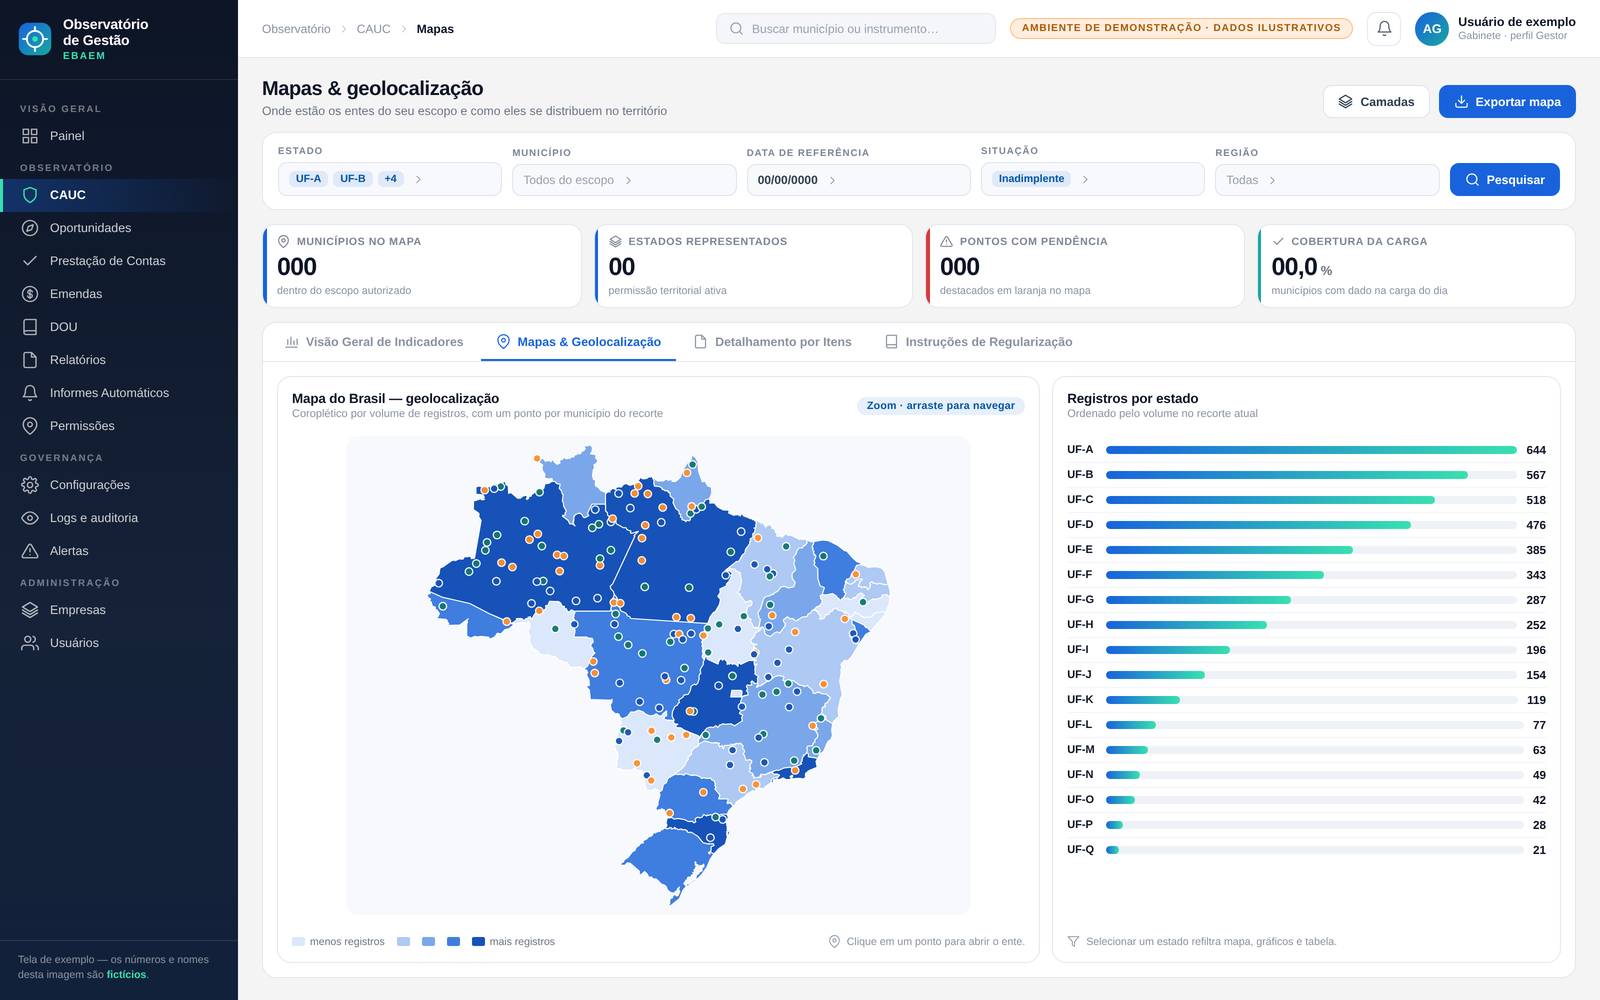The height and width of the screenshot is (1000, 1600).
Task: Open the Camadas layers button
Action: (x=1376, y=102)
